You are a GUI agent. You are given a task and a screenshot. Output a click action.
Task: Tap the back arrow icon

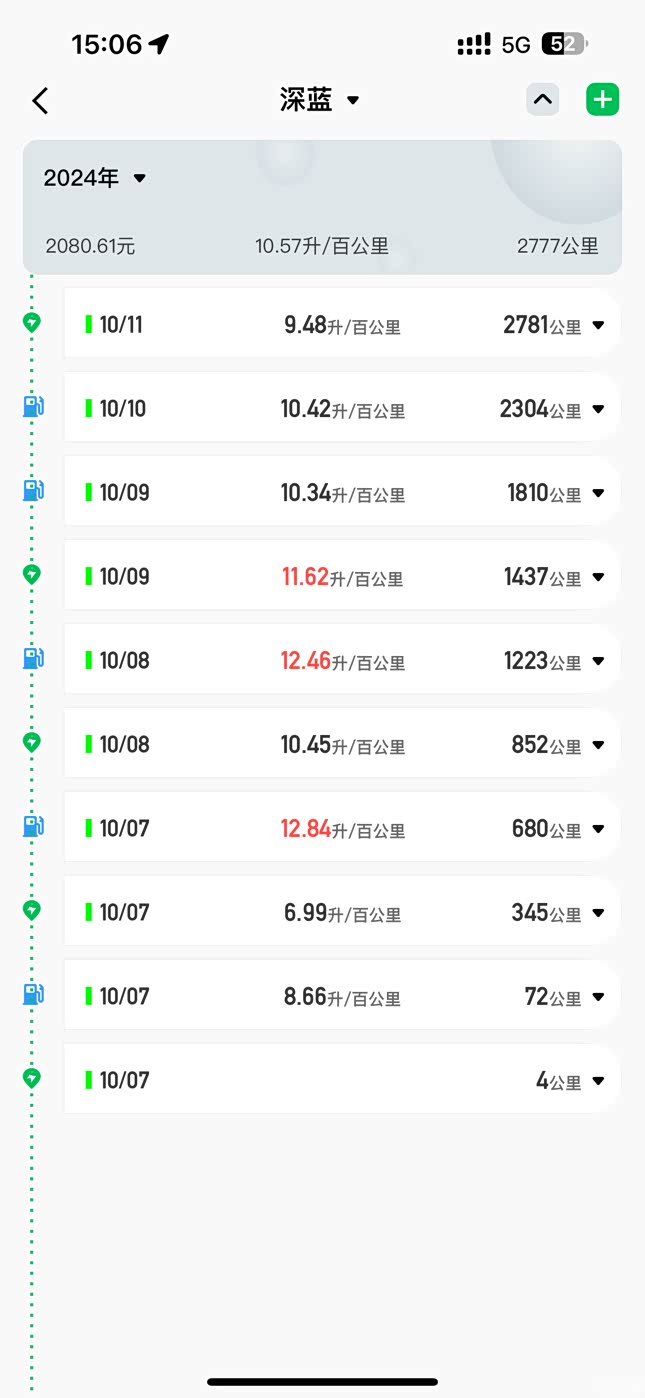pyautogui.click(x=40, y=100)
